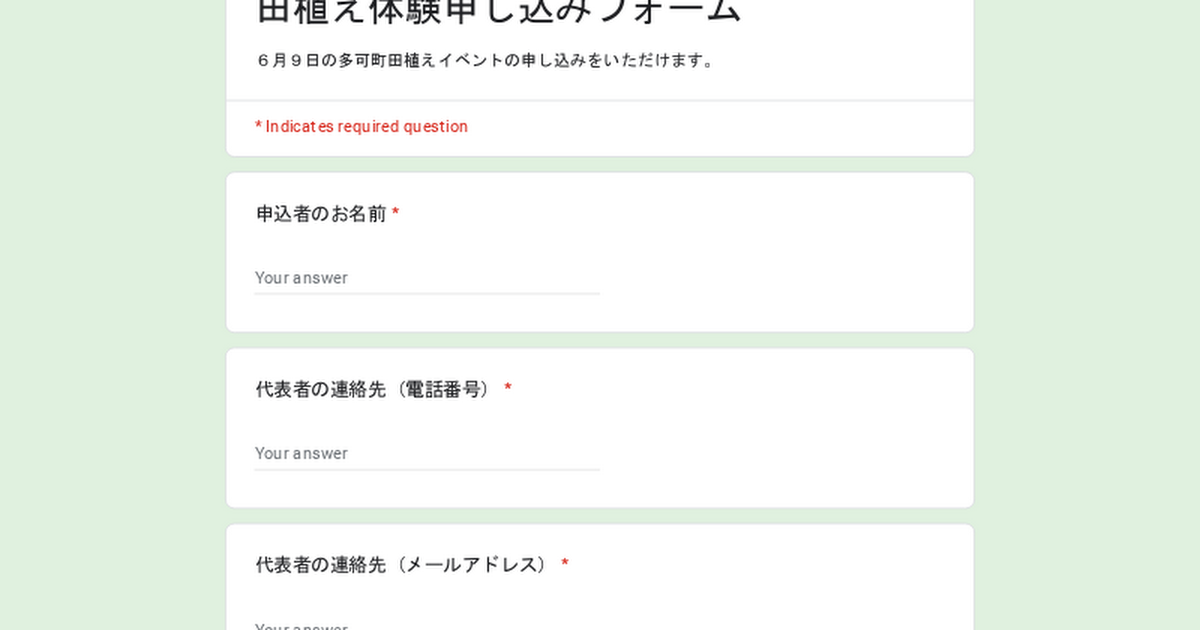Click green page background right of form
This screenshot has width=1200, height=630.
(x=1090, y=320)
